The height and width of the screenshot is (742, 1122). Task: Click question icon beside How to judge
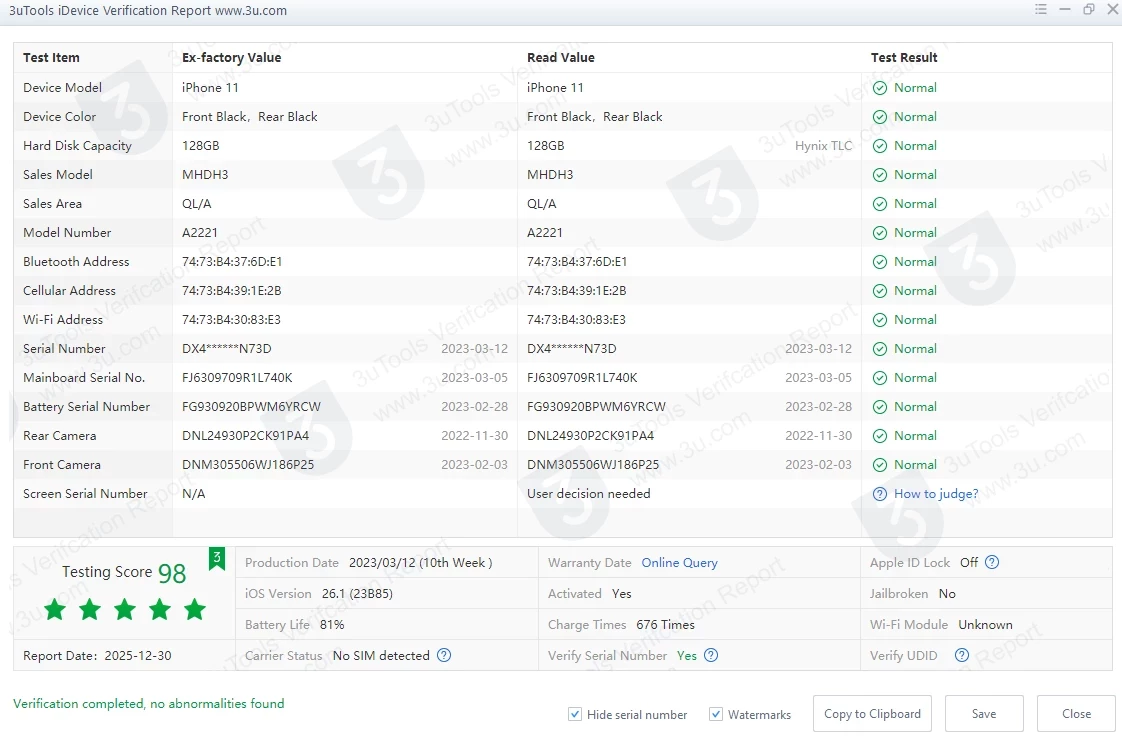pos(880,494)
